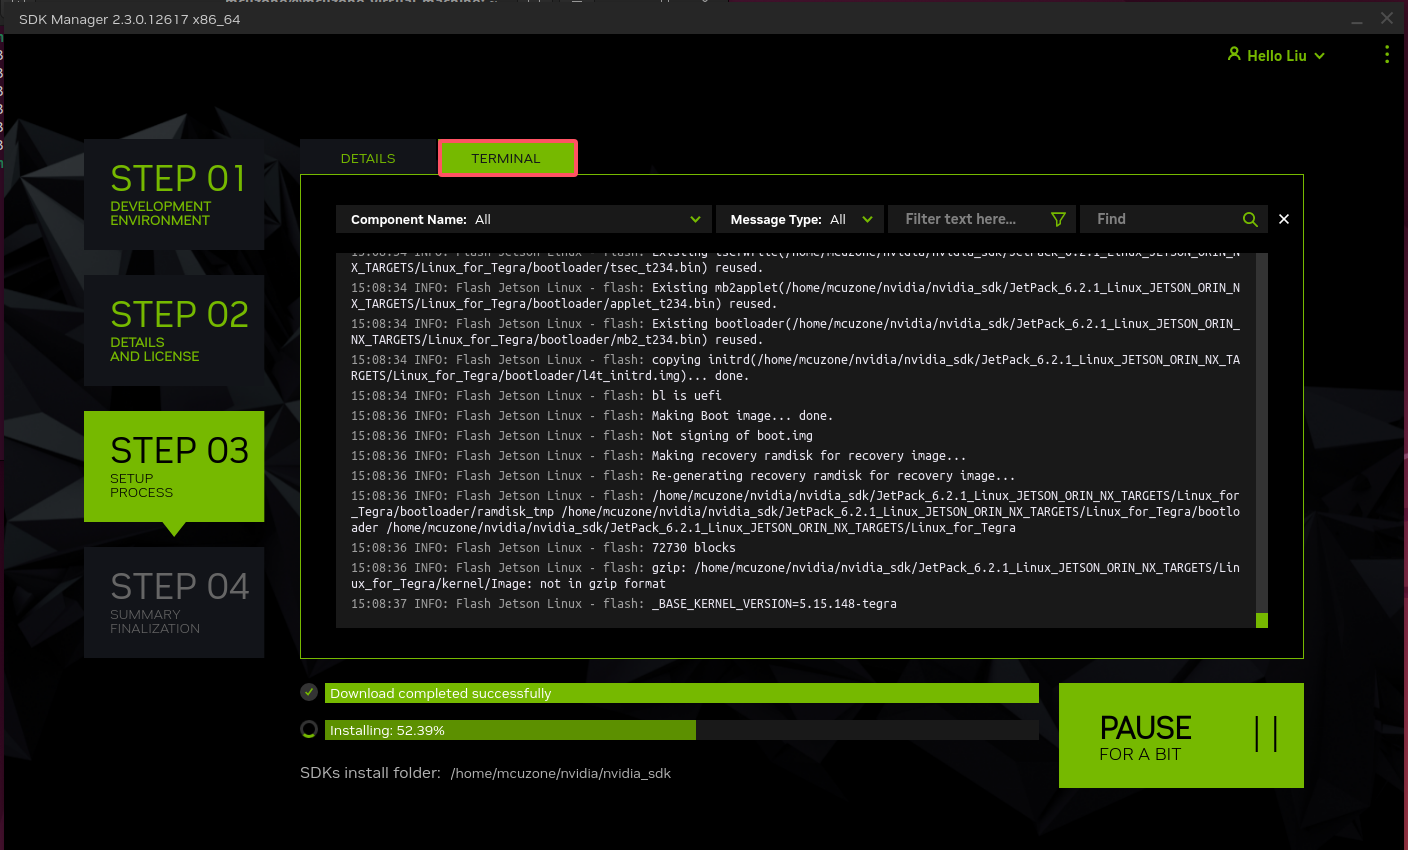Click the 'Making recovery ramdisk' log line
Screen dimensions: 1408x850
pyautogui.click(x=659, y=456)
